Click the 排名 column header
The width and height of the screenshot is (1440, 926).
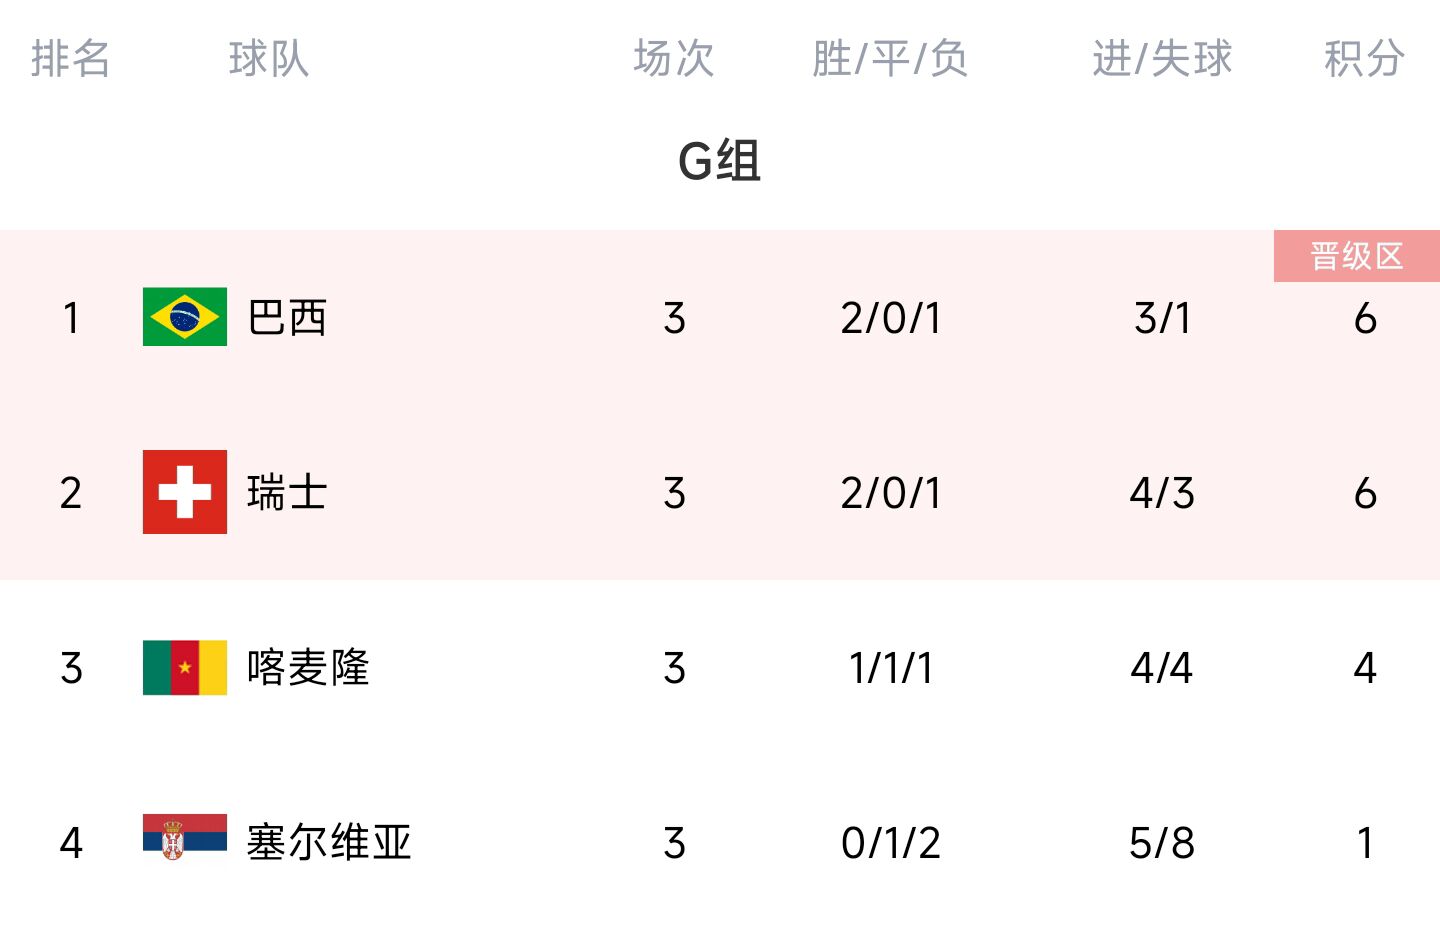point(71,58)
